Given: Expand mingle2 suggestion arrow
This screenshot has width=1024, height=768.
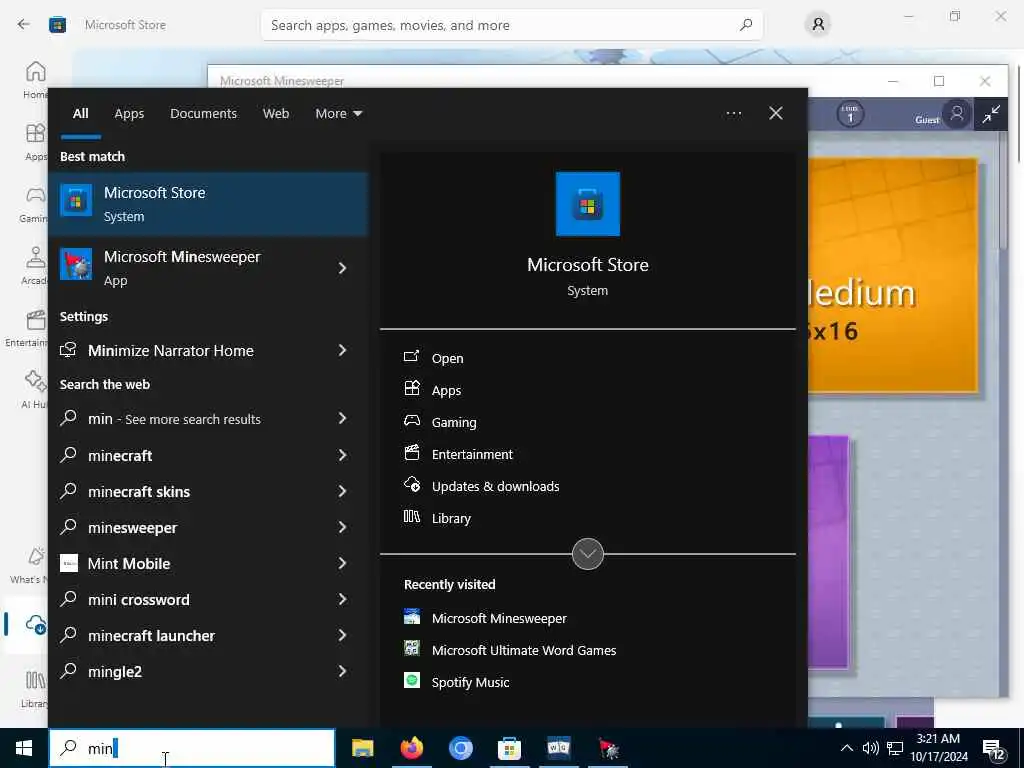Looking at the screenshot, I should (342, 671).
